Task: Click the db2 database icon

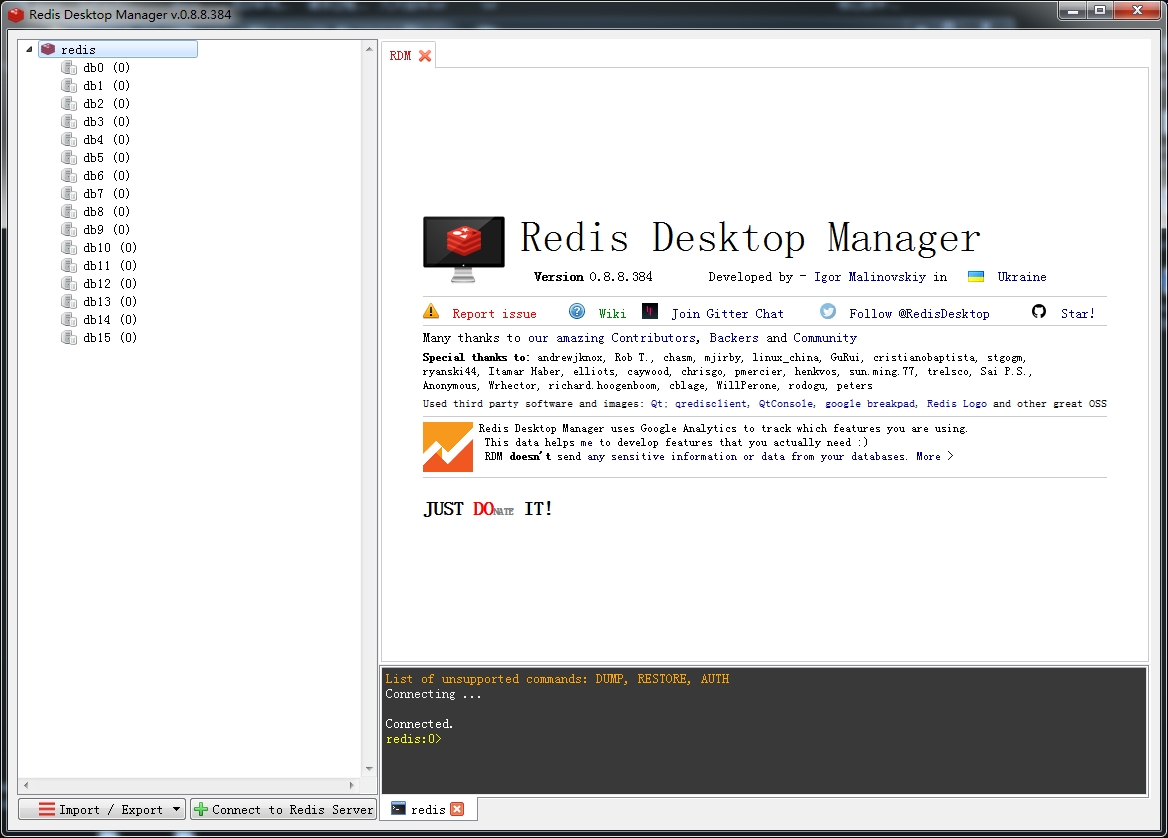Action: (x=69, y=104)
